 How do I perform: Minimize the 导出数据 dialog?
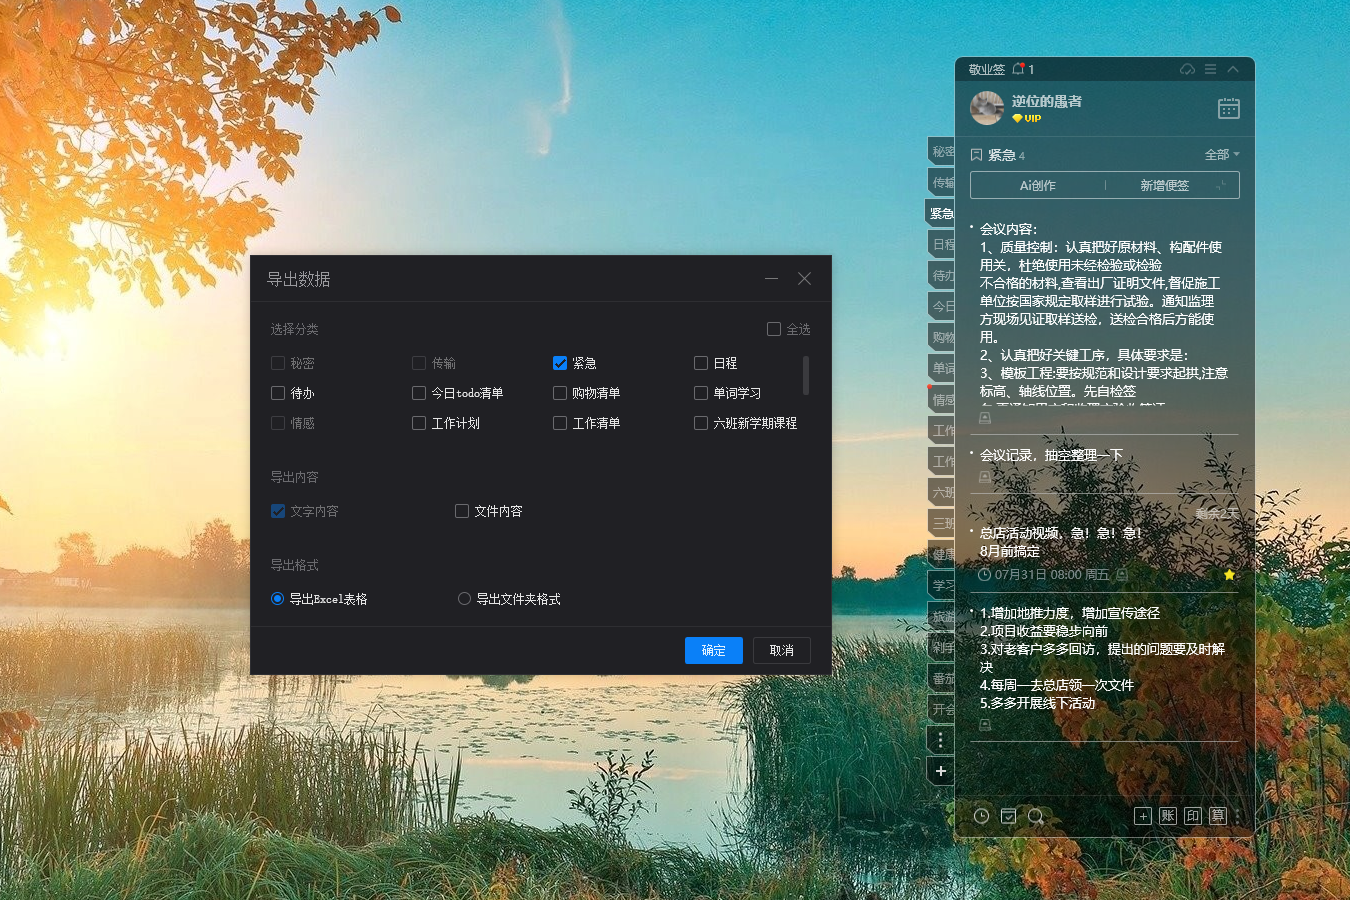[772, 279]
